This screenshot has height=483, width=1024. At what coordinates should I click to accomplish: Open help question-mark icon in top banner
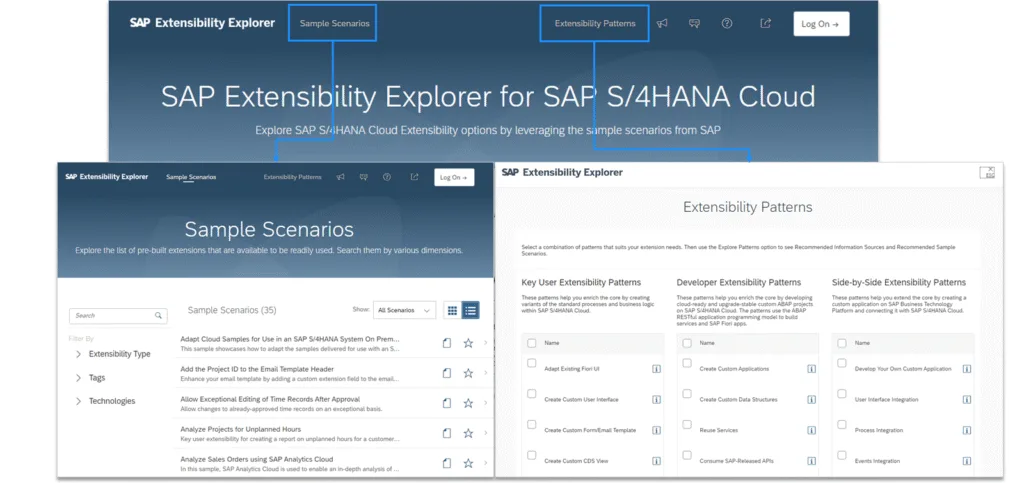727,23
